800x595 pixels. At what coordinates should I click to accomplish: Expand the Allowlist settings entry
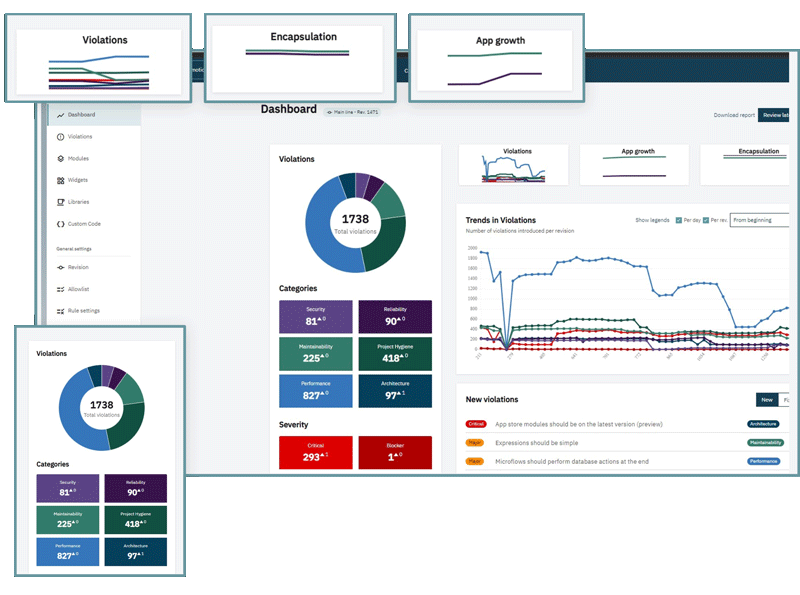(60, 289)
